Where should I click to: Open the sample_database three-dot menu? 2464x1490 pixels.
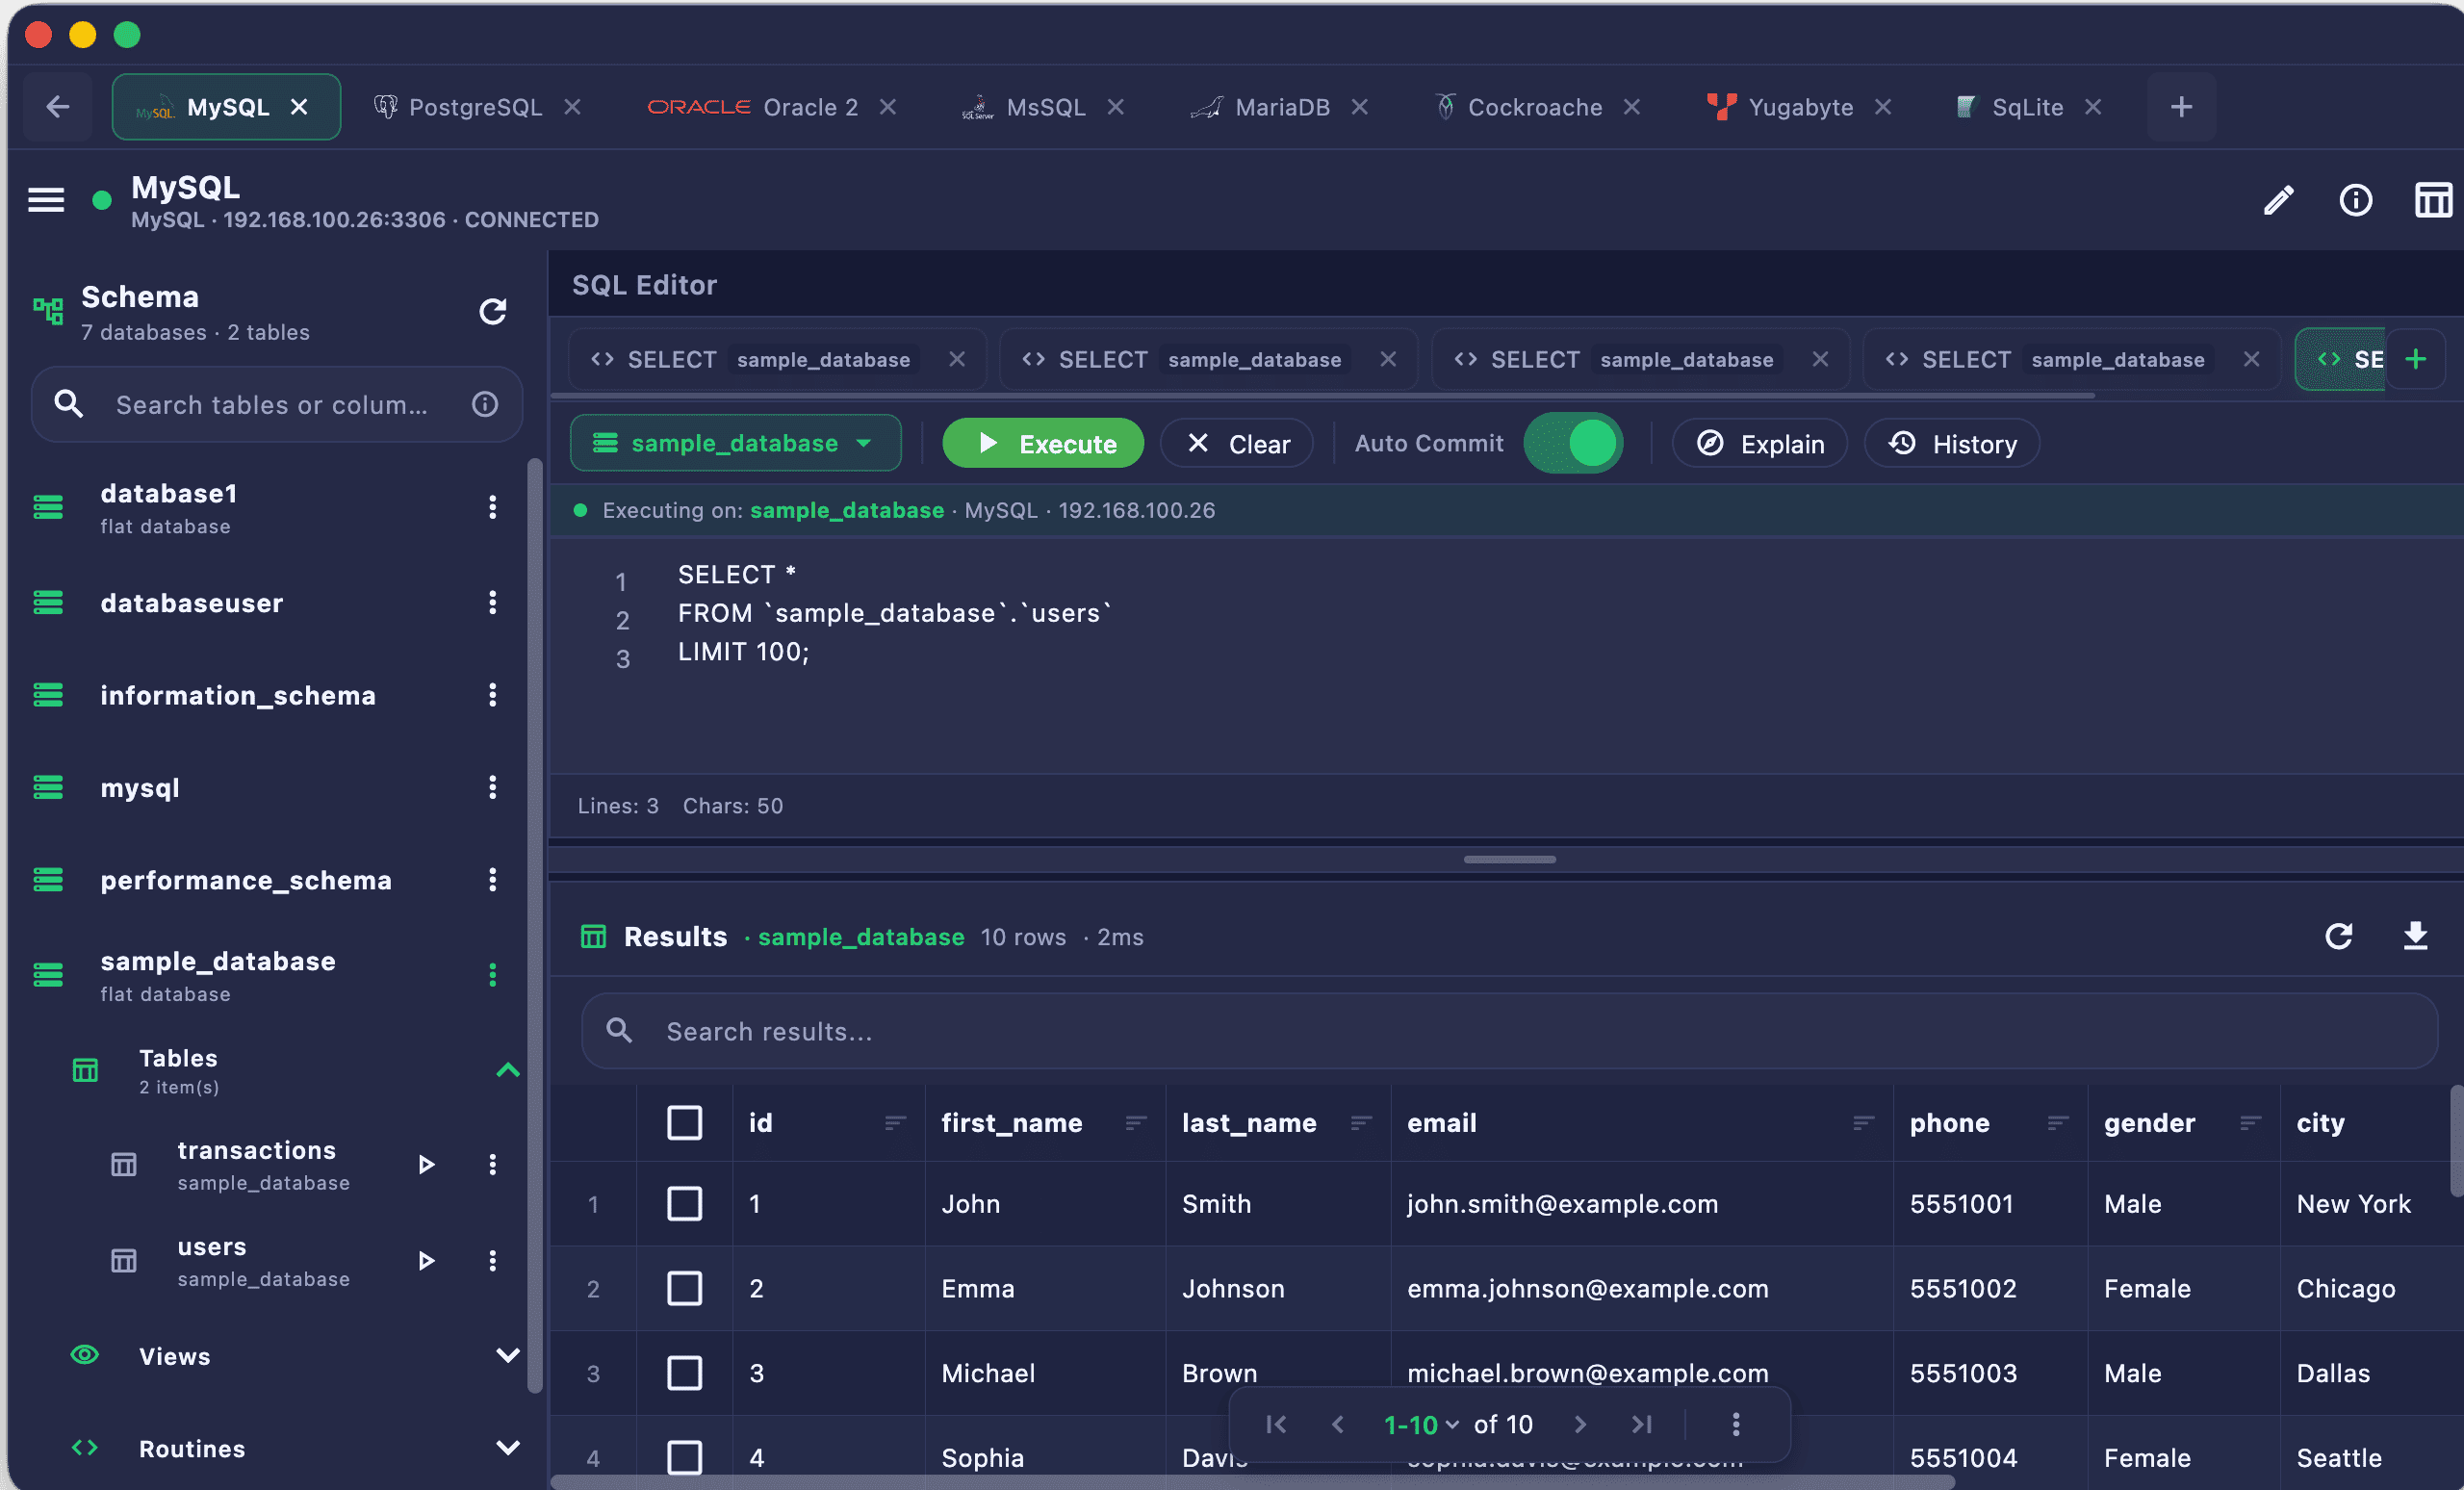point(492,975)
